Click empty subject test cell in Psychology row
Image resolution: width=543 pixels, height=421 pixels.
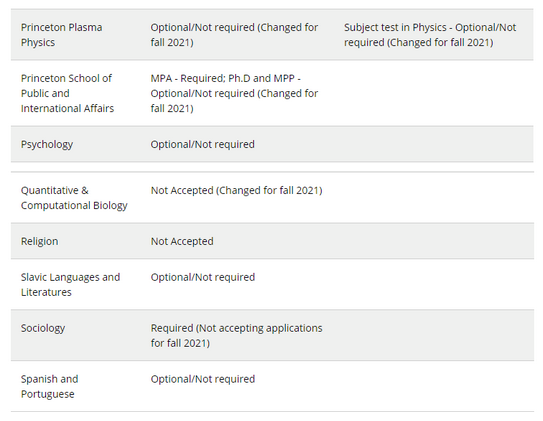(x=433, y=144)
